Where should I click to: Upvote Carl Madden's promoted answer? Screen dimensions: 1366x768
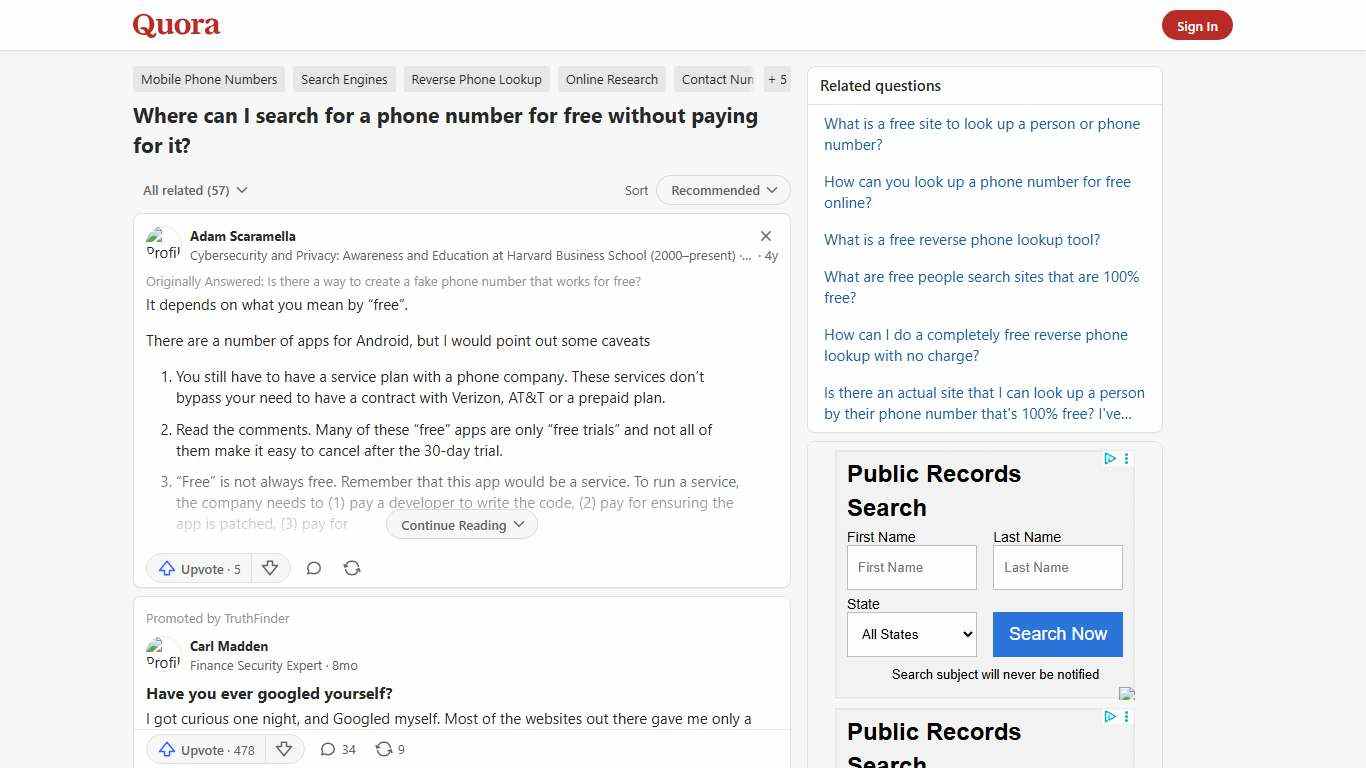pos(204,749)
